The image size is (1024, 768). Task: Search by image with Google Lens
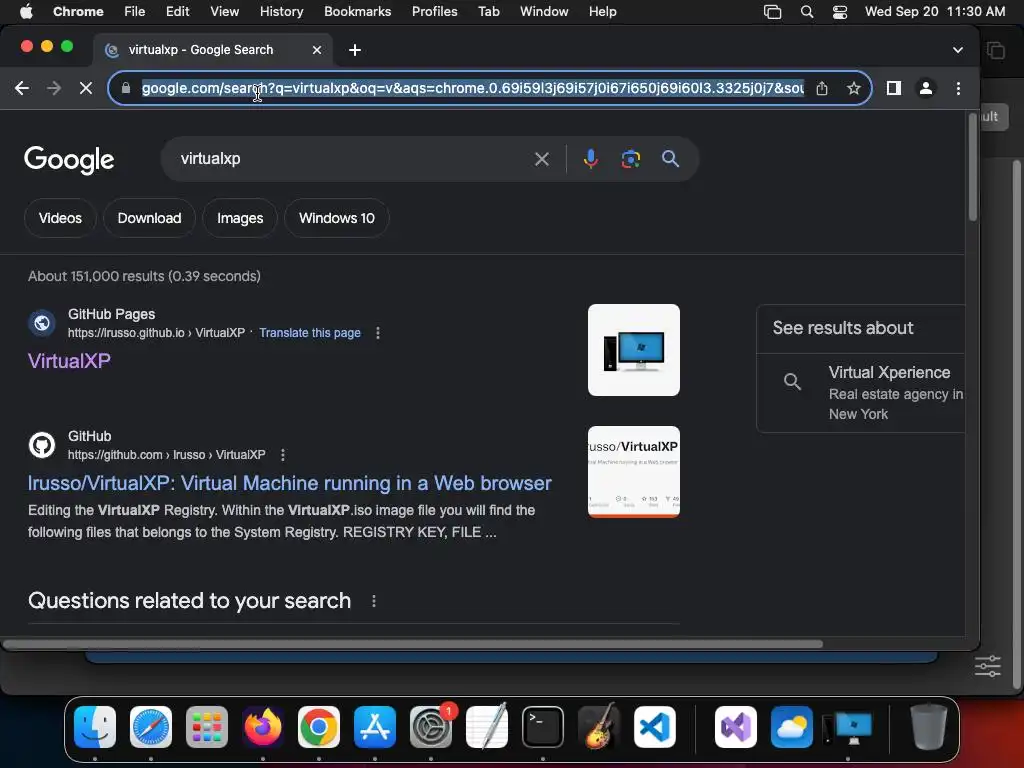[x=630, y=159]
